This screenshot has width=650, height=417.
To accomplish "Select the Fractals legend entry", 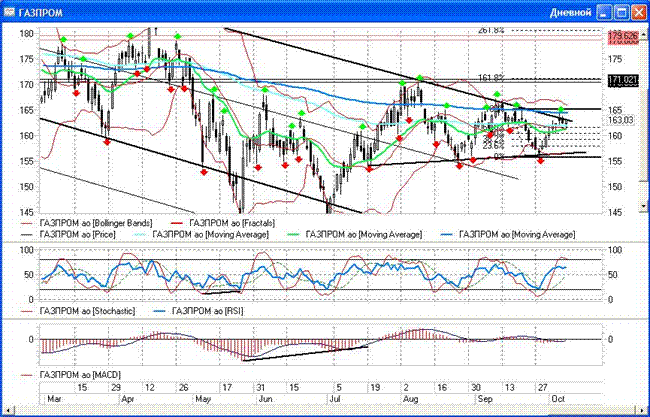I will 222,223.
